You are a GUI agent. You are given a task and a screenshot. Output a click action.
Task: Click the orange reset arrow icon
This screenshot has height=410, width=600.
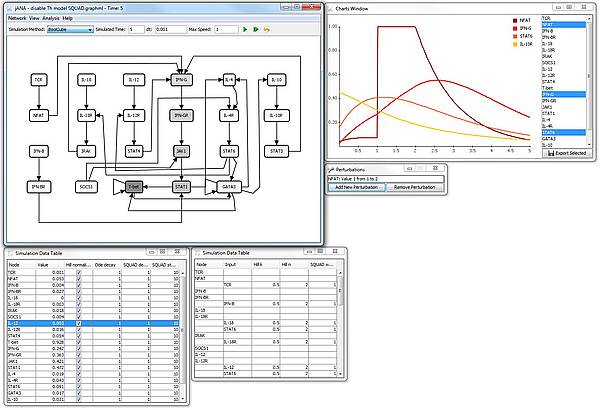point(267,30)
